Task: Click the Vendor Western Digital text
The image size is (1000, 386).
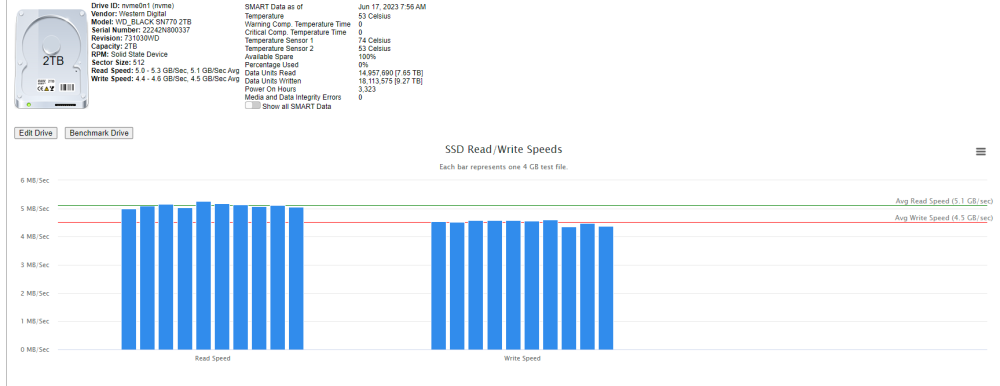Action: click(129, 13)
